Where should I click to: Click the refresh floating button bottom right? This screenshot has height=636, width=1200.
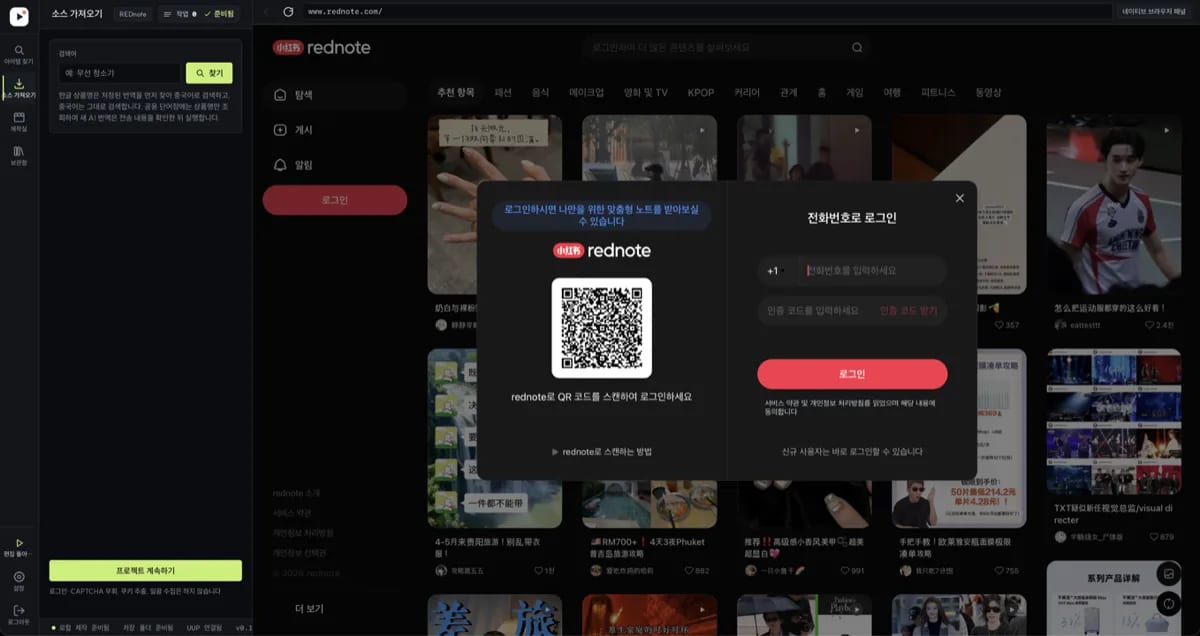(1167, 603)
